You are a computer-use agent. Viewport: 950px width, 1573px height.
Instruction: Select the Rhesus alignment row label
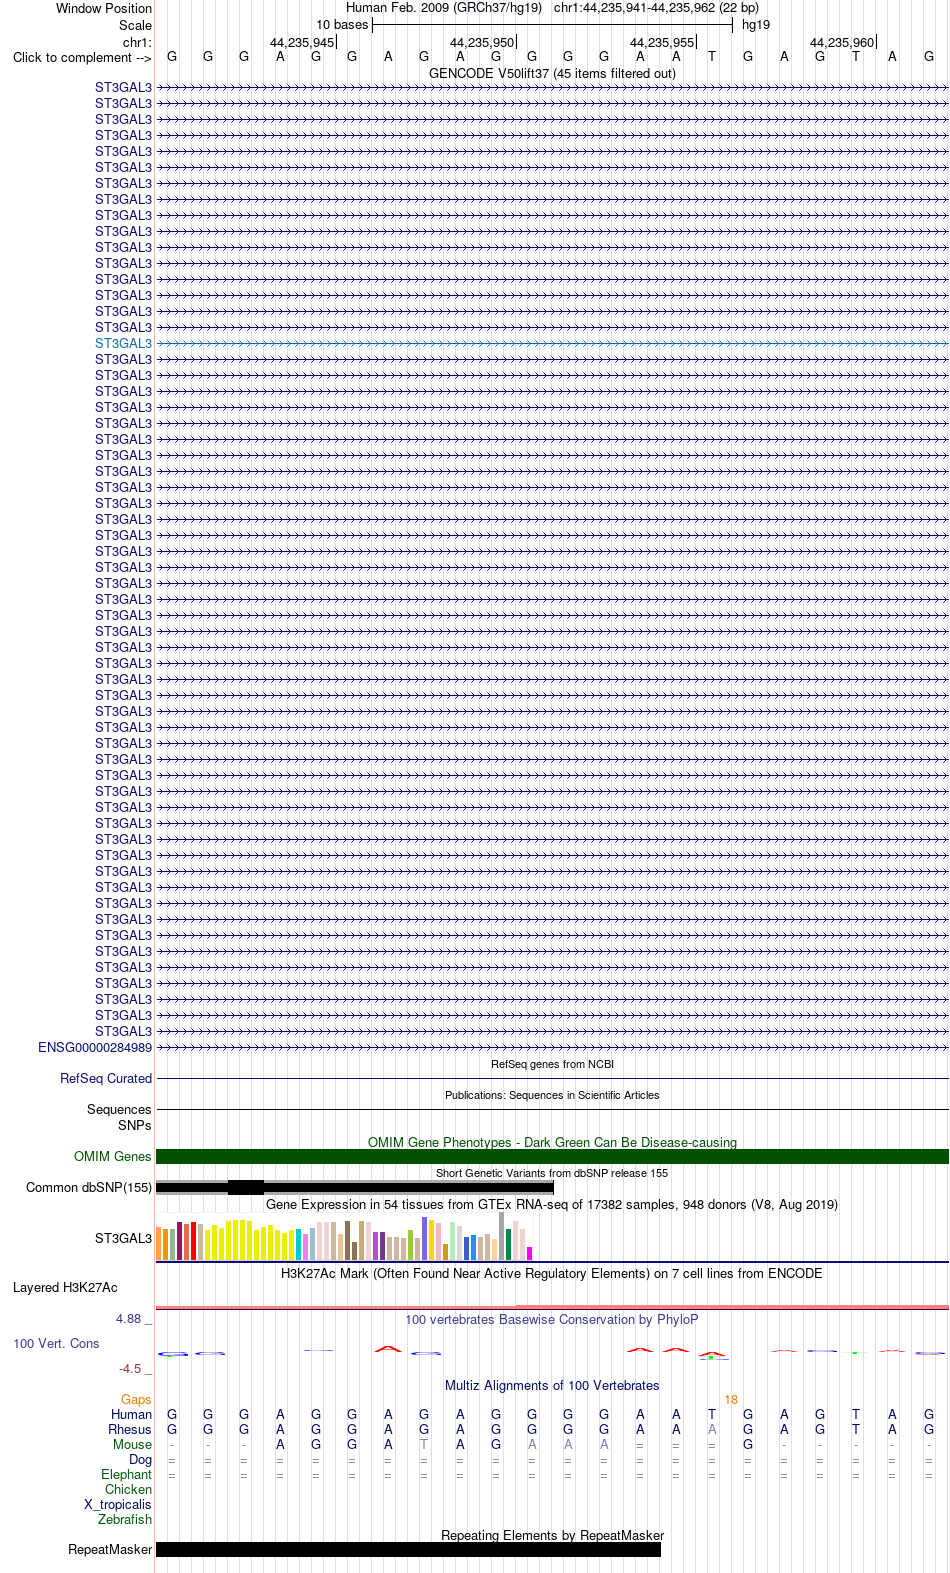[x=130, y=1429]
